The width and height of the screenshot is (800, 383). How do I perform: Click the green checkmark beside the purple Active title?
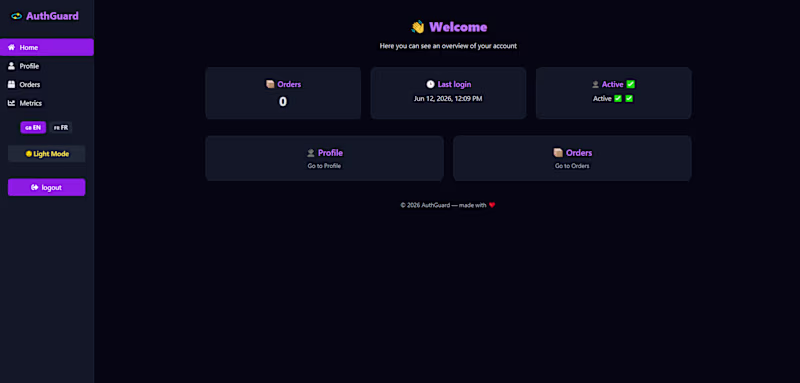631,84
